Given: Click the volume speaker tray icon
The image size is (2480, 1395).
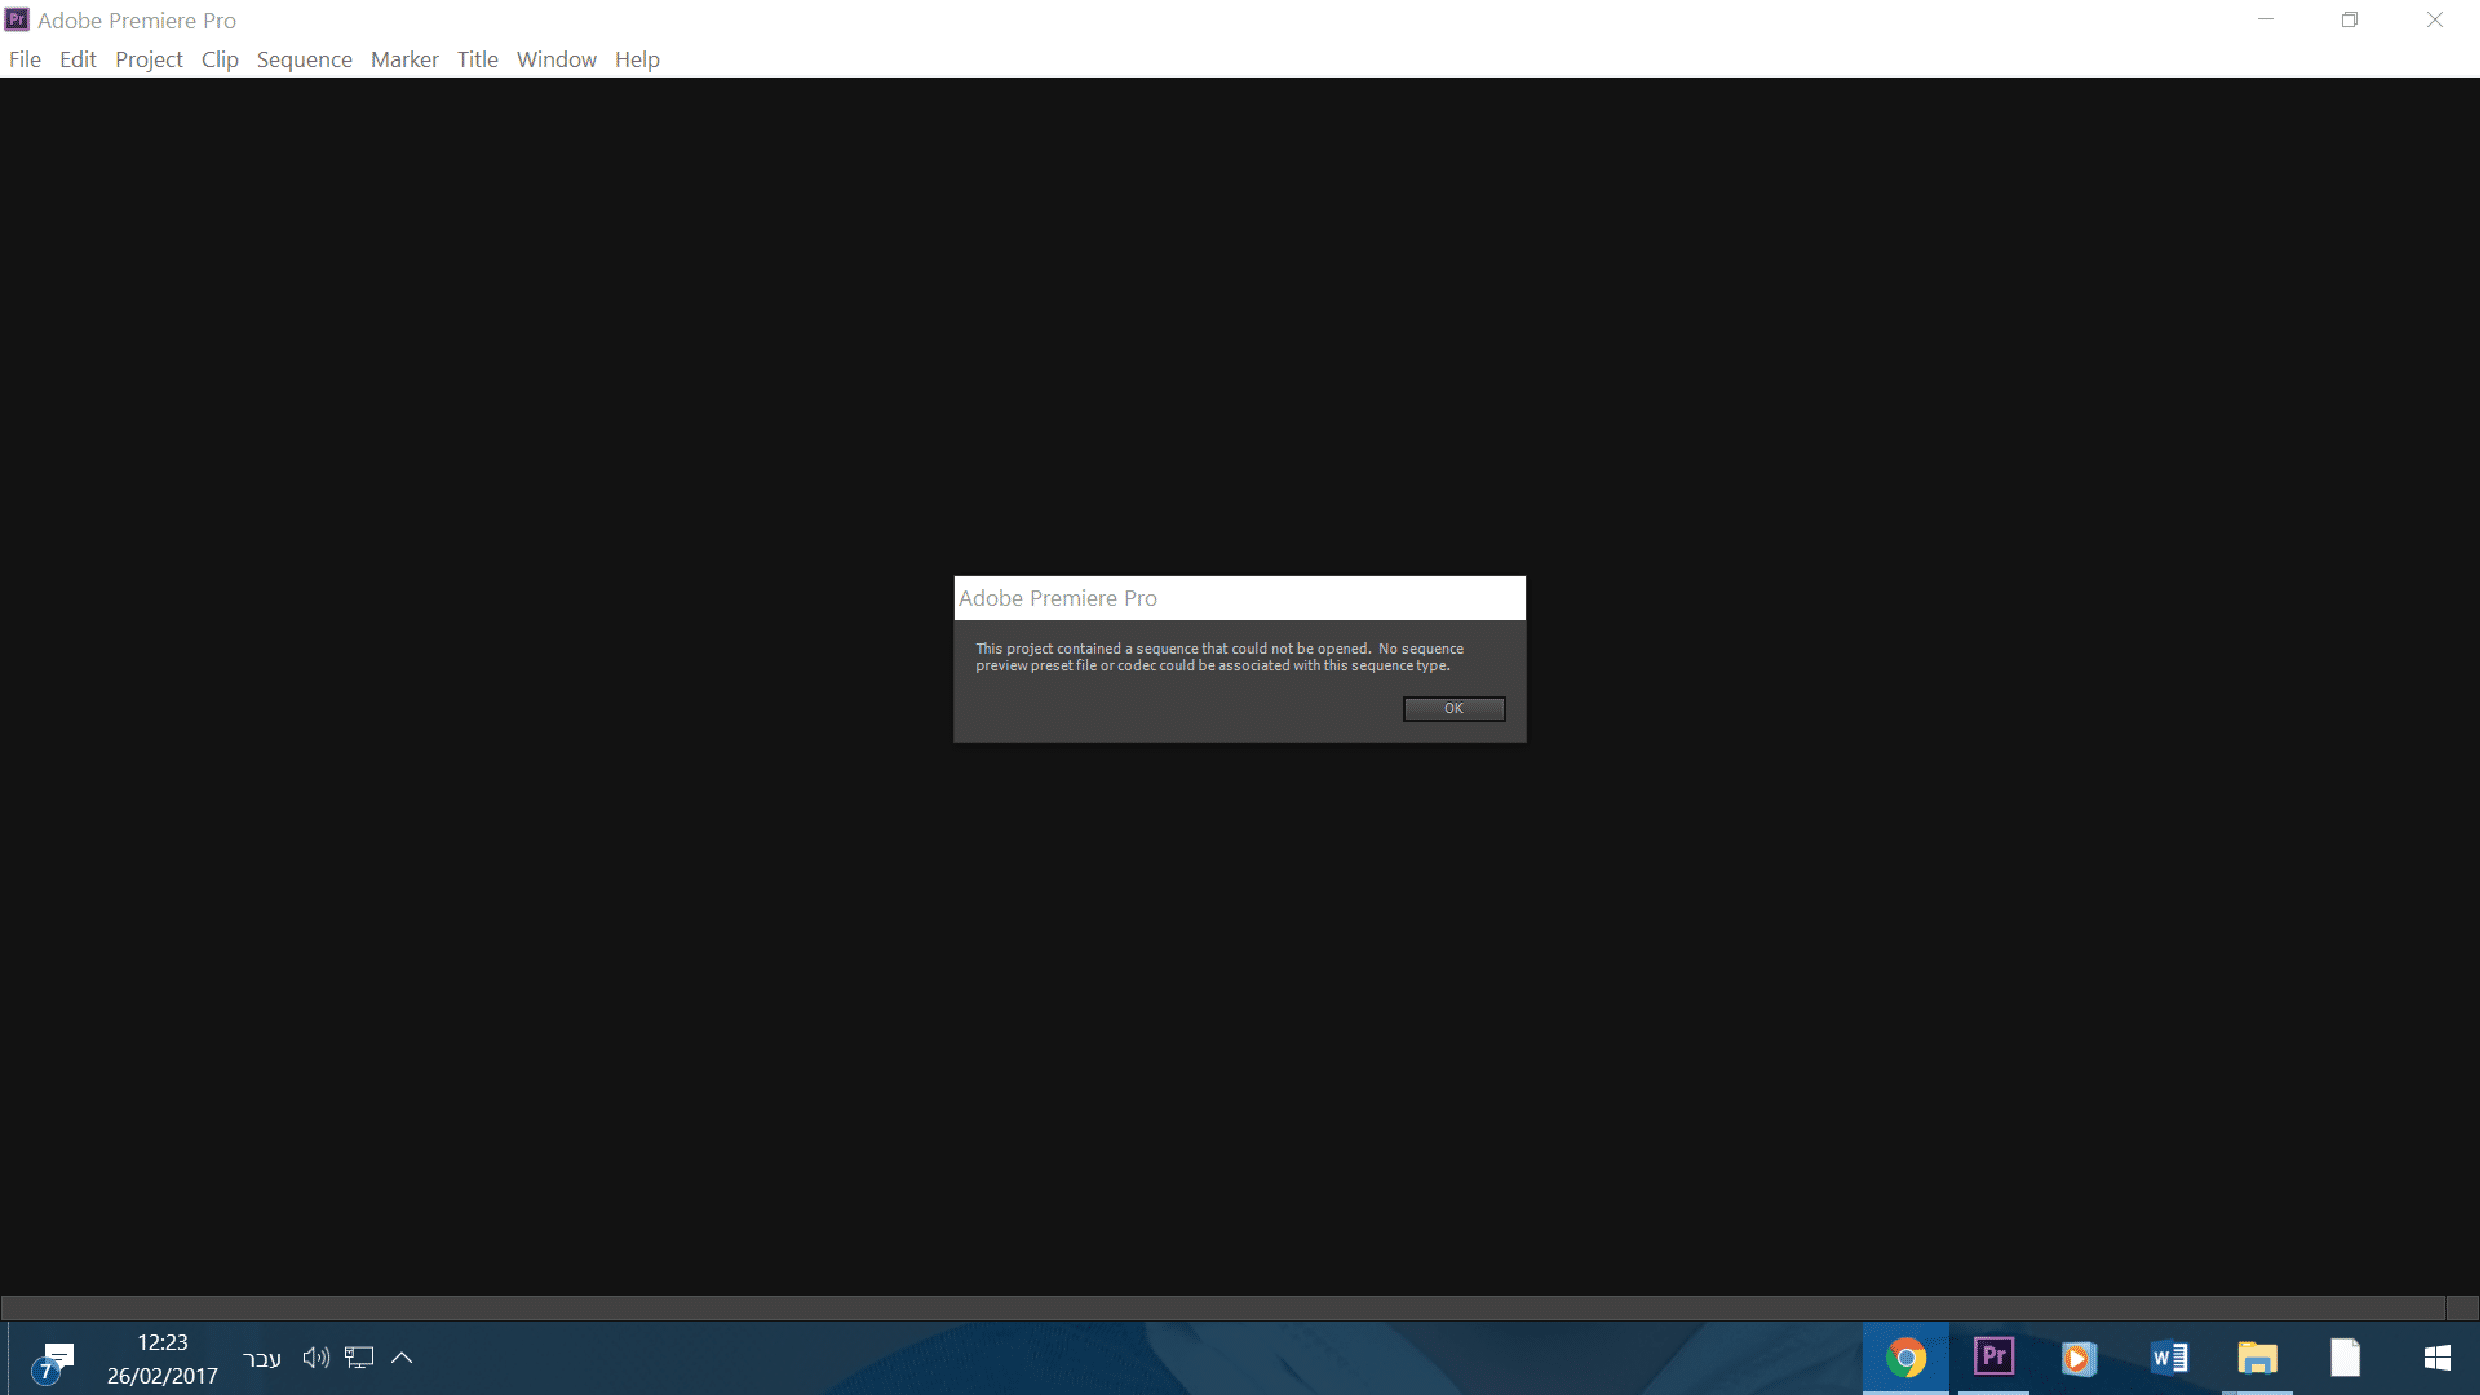Looking at the screenshot, I should coord(316,1357).
